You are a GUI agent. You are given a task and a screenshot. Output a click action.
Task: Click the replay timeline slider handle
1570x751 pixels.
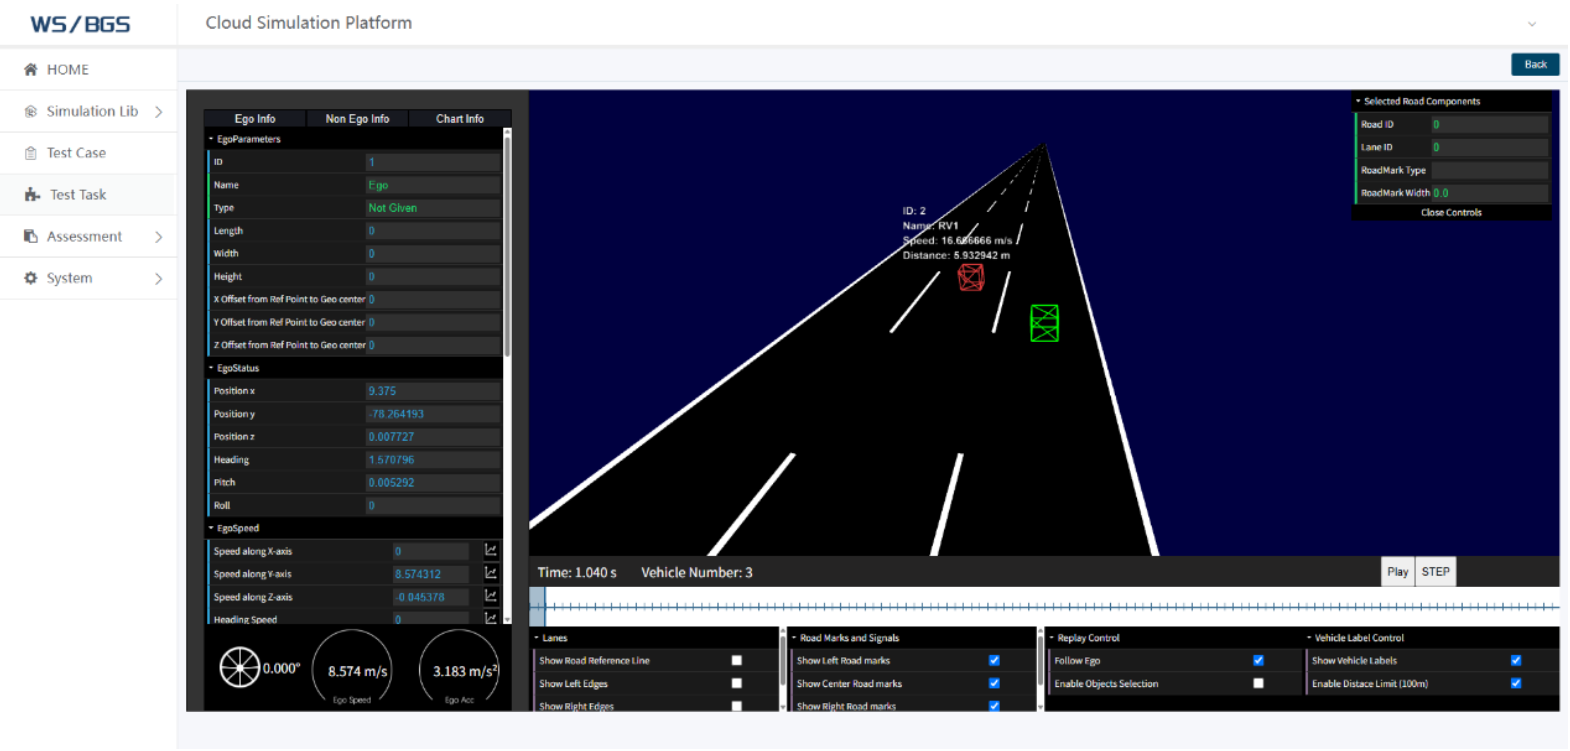pos(537,606)
